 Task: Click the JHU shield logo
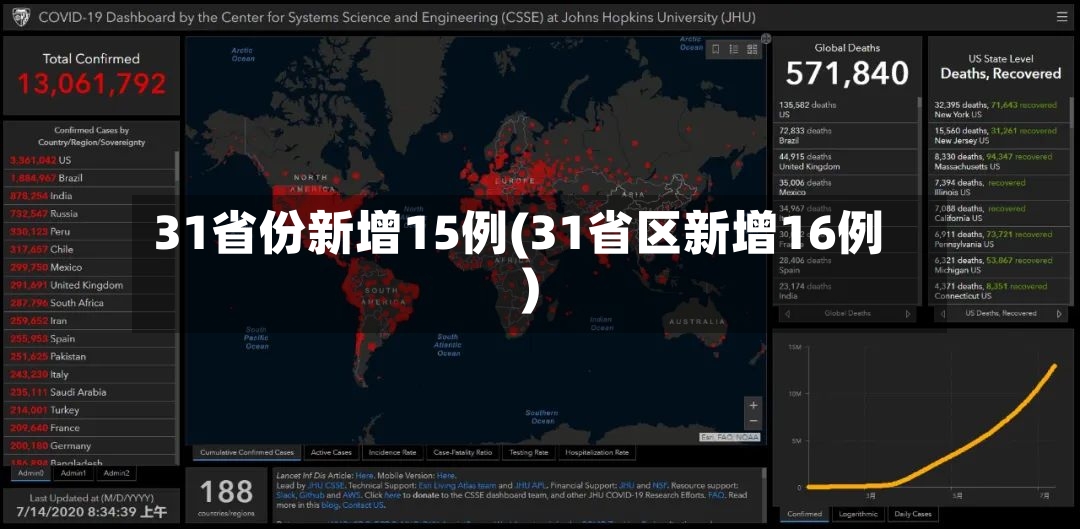coord(20,17)
